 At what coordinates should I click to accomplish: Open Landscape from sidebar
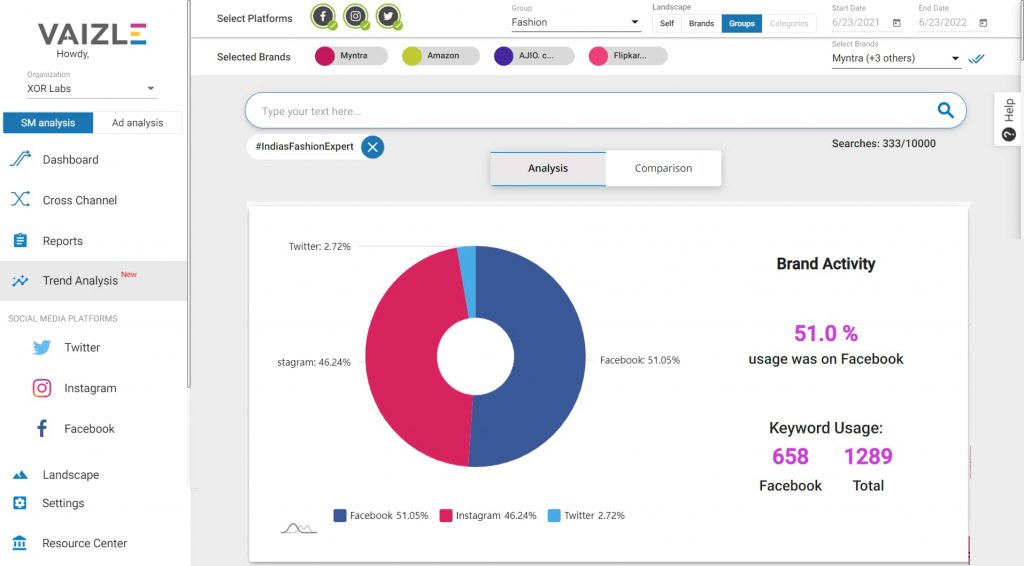(x=71, y=475)
